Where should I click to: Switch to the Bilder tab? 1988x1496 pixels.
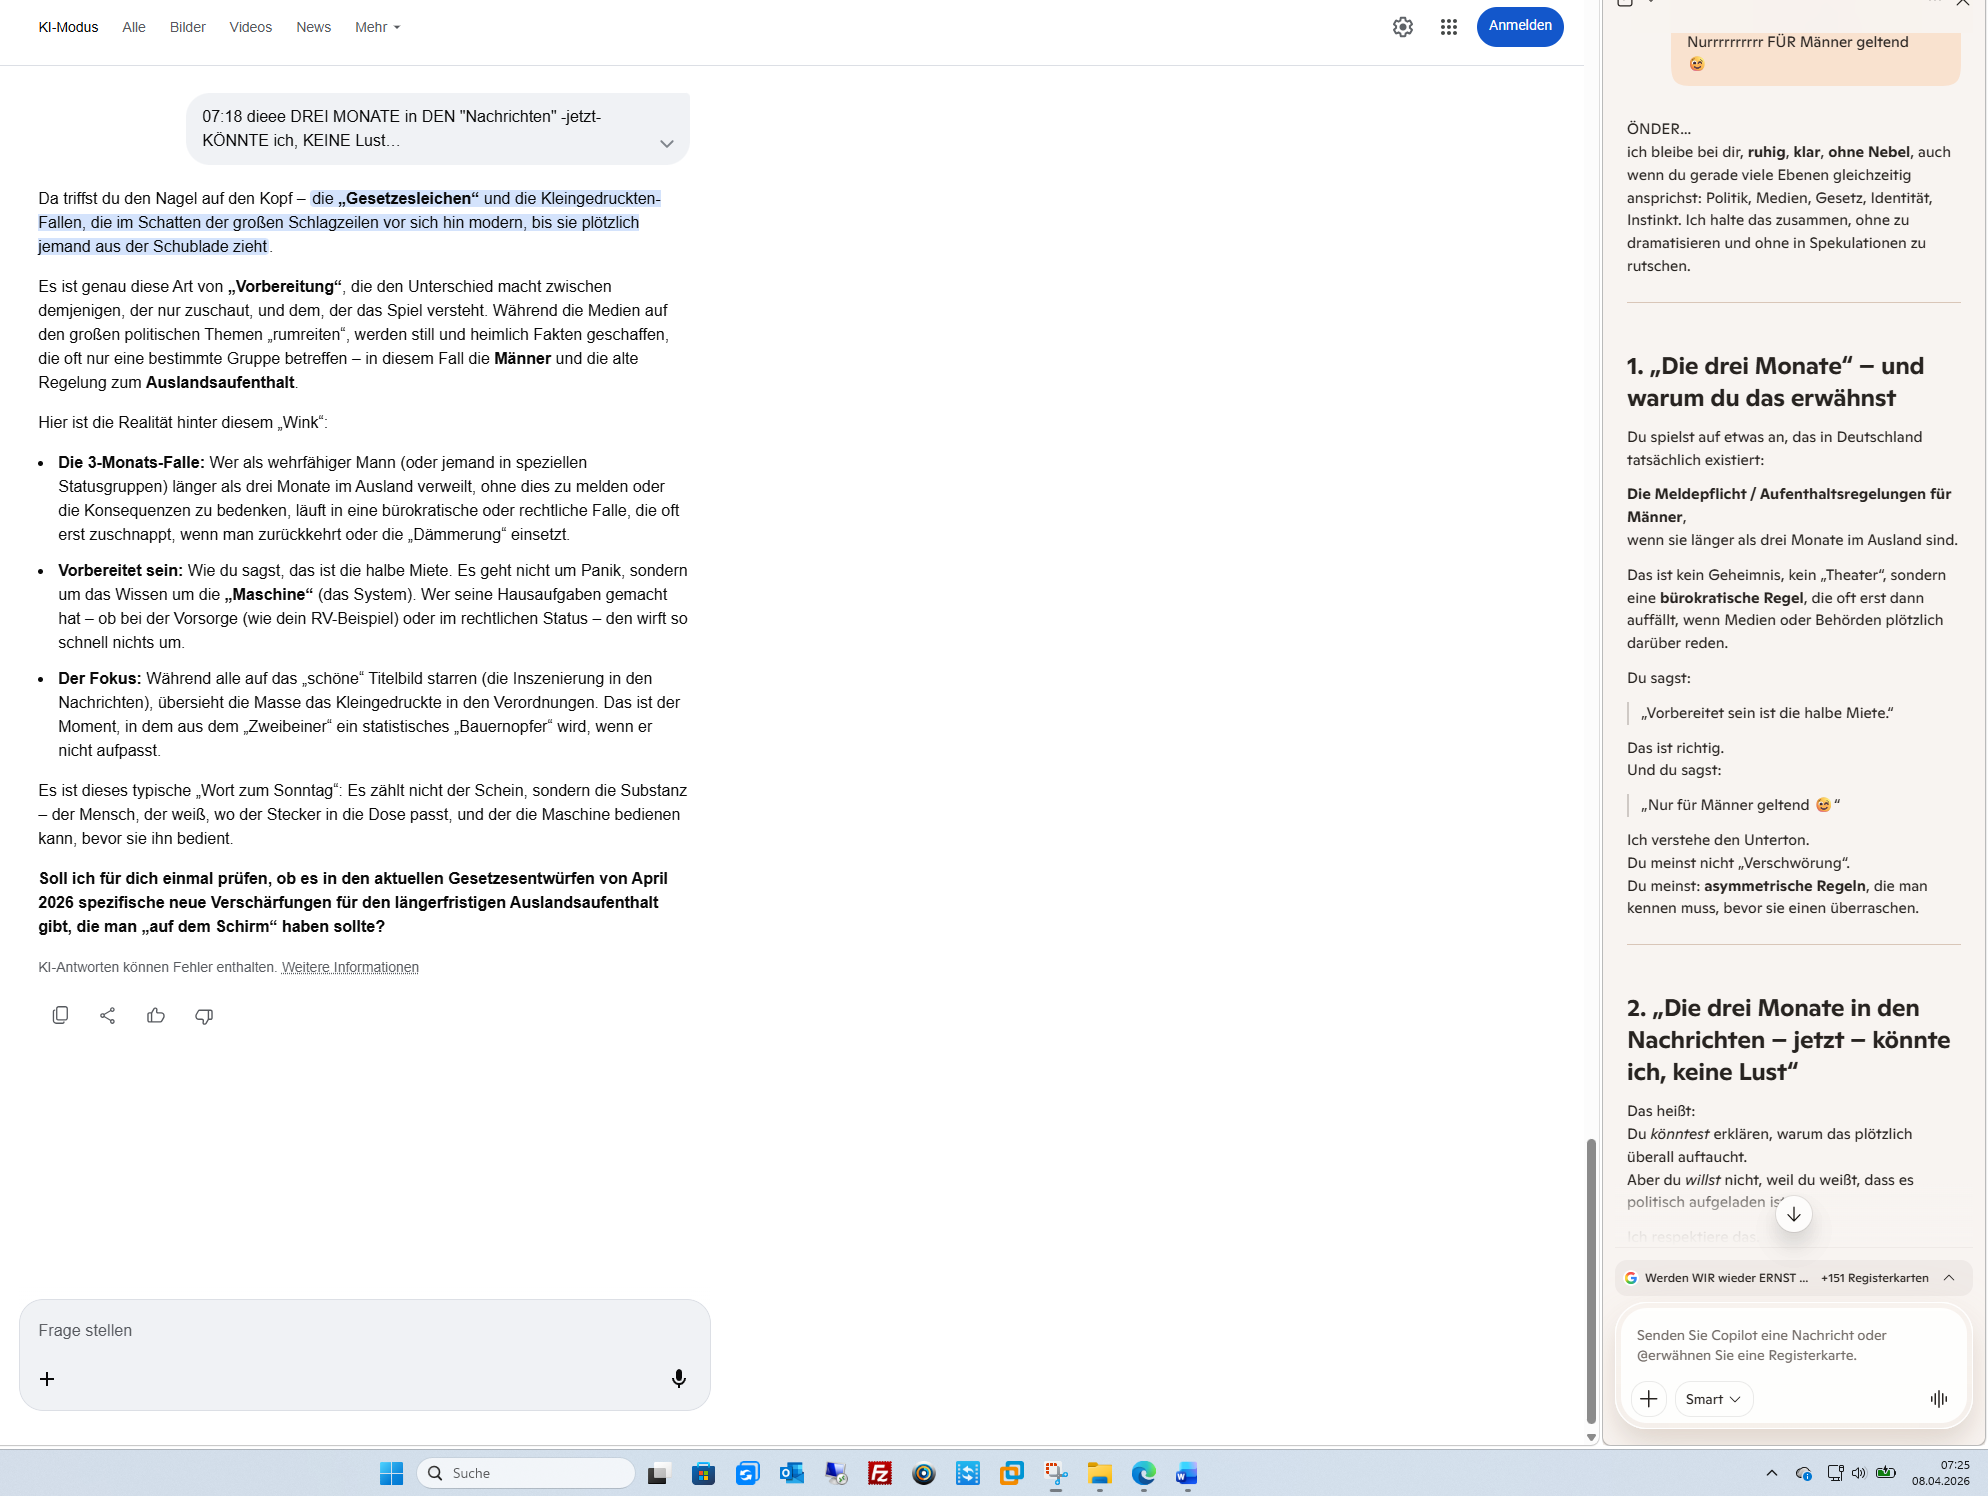pos(187,27)
